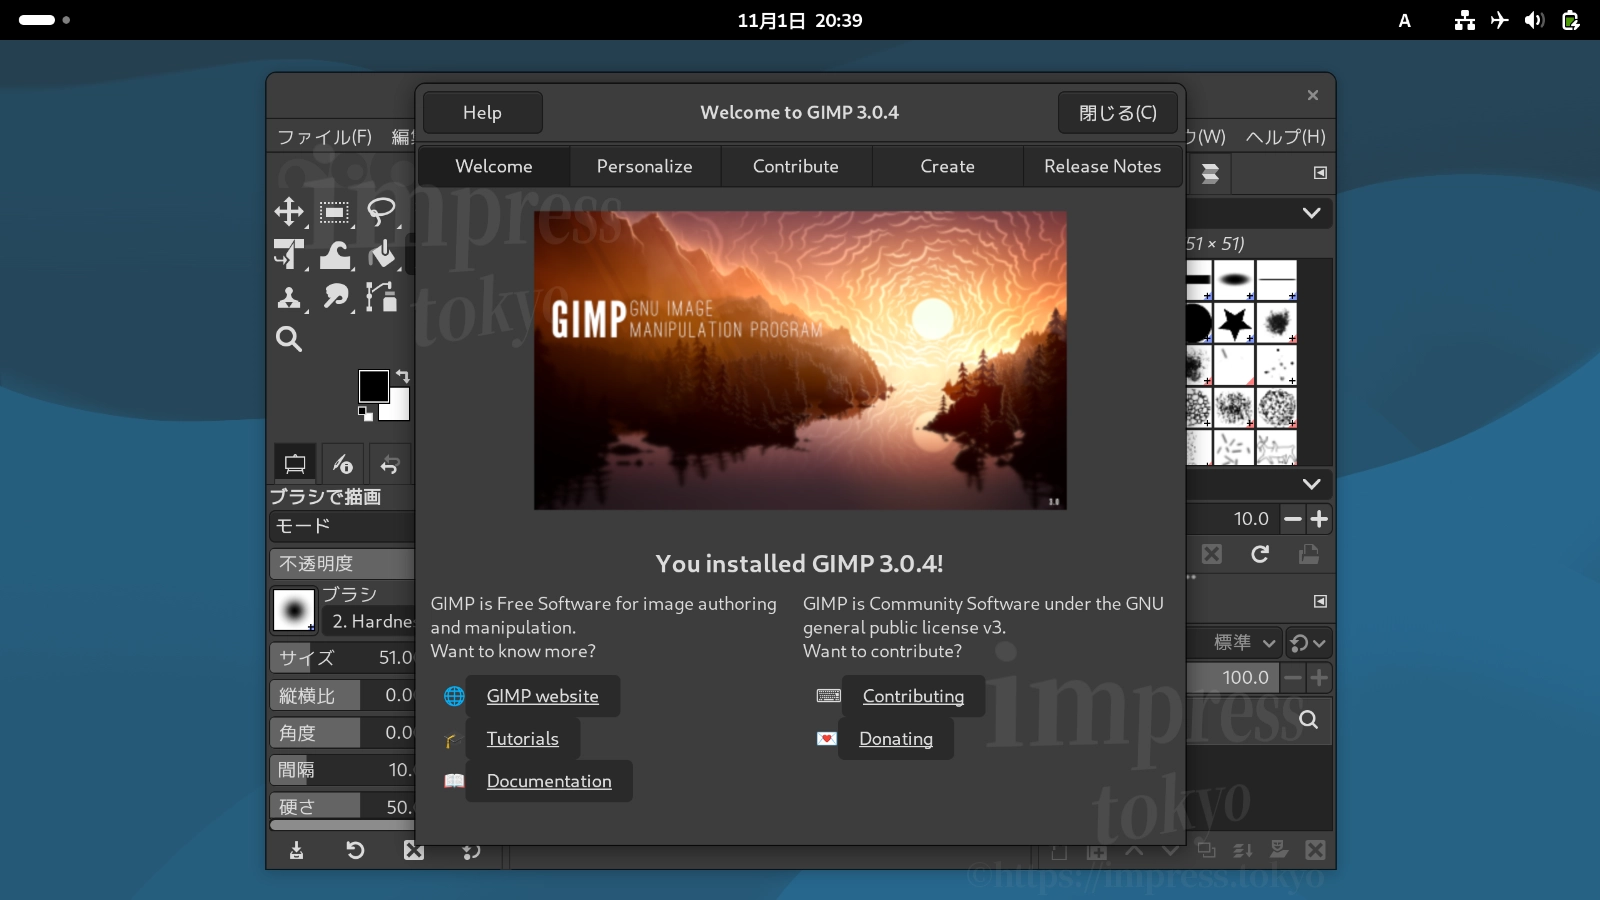Delete brush icon in brushes dock
The height and width of the screenshot is (900, 1600).
click(1212, 554)
